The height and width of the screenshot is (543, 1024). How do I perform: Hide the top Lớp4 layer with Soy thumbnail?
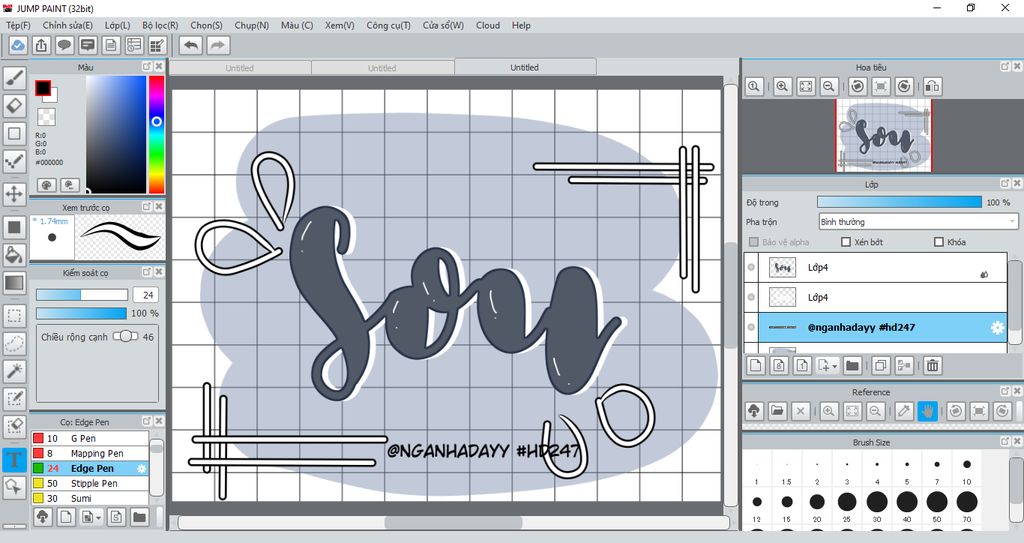[x=751, y=267]
